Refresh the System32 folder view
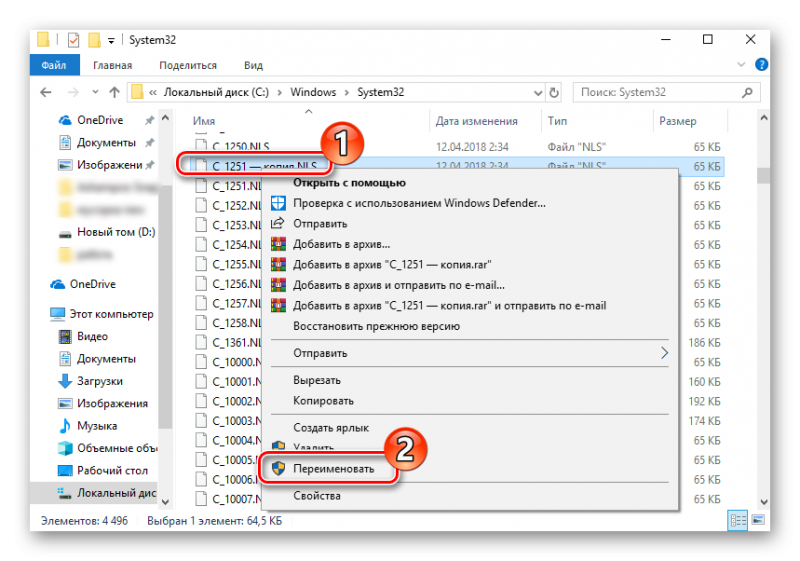 point(554,93)
